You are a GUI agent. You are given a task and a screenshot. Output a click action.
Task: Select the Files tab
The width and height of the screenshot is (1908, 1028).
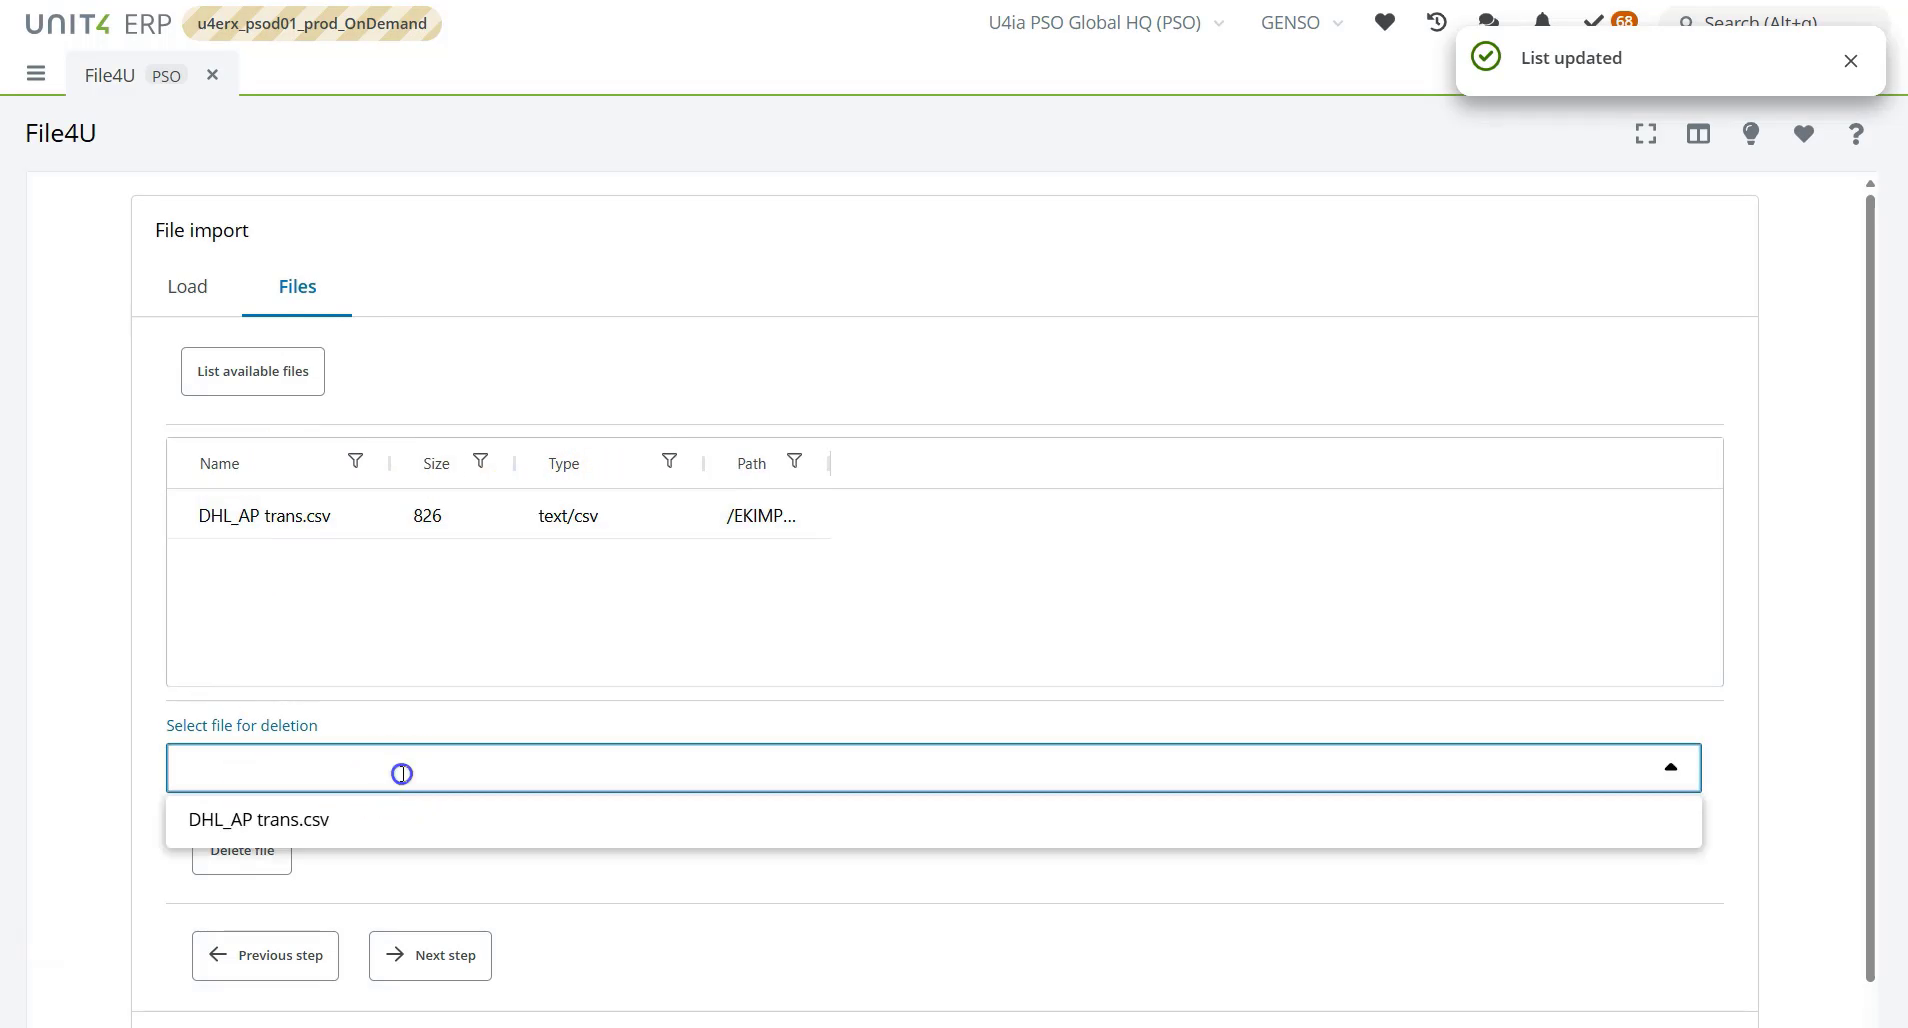(x=297, y=287)
